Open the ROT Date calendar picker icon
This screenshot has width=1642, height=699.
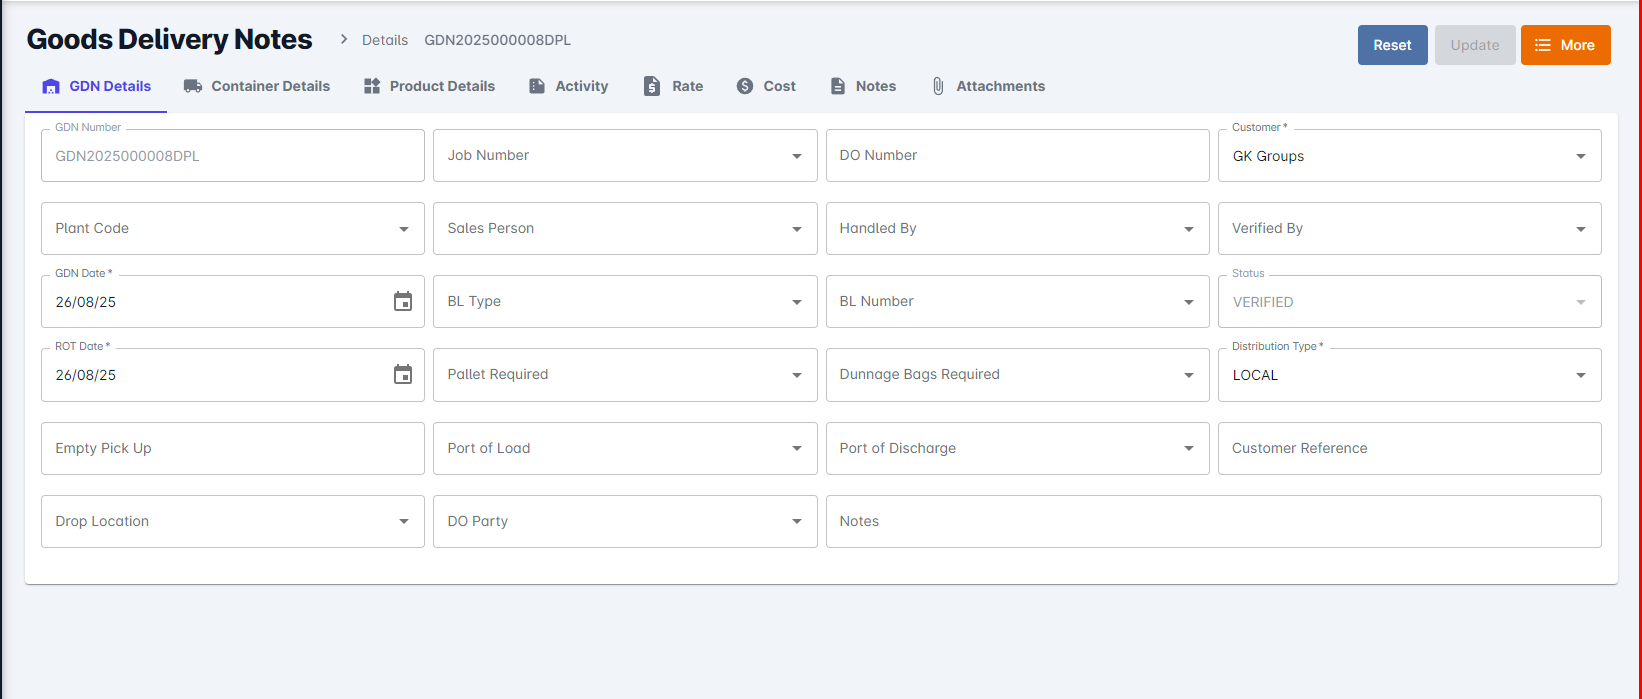[403, 375]
